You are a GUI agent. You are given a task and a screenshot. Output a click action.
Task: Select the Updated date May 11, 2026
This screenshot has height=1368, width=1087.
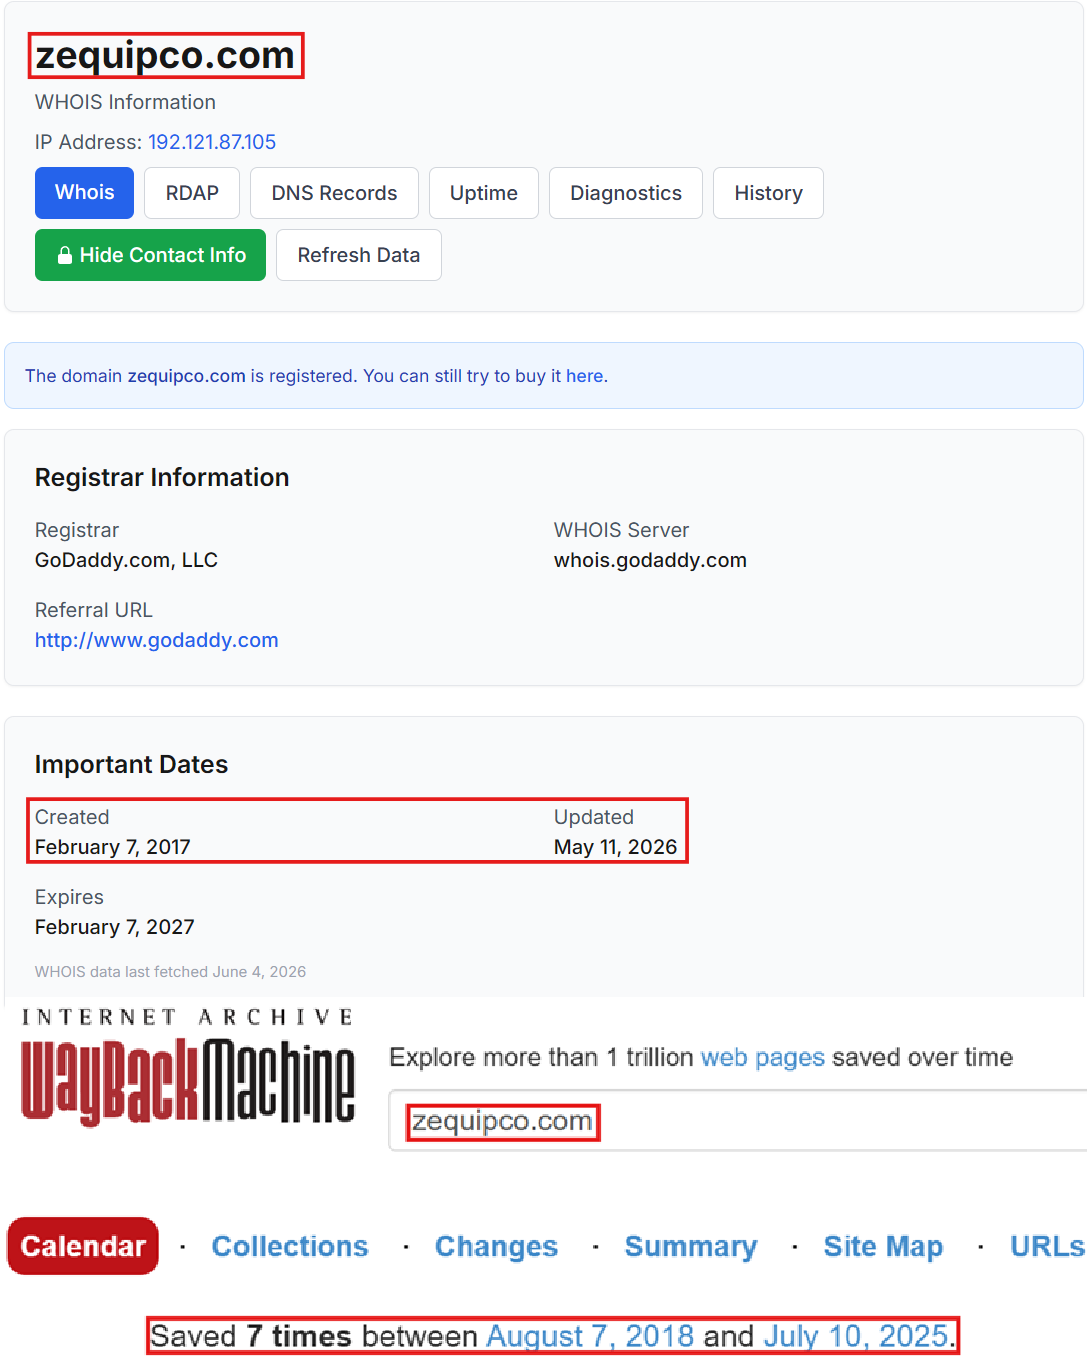pos(615,847)
